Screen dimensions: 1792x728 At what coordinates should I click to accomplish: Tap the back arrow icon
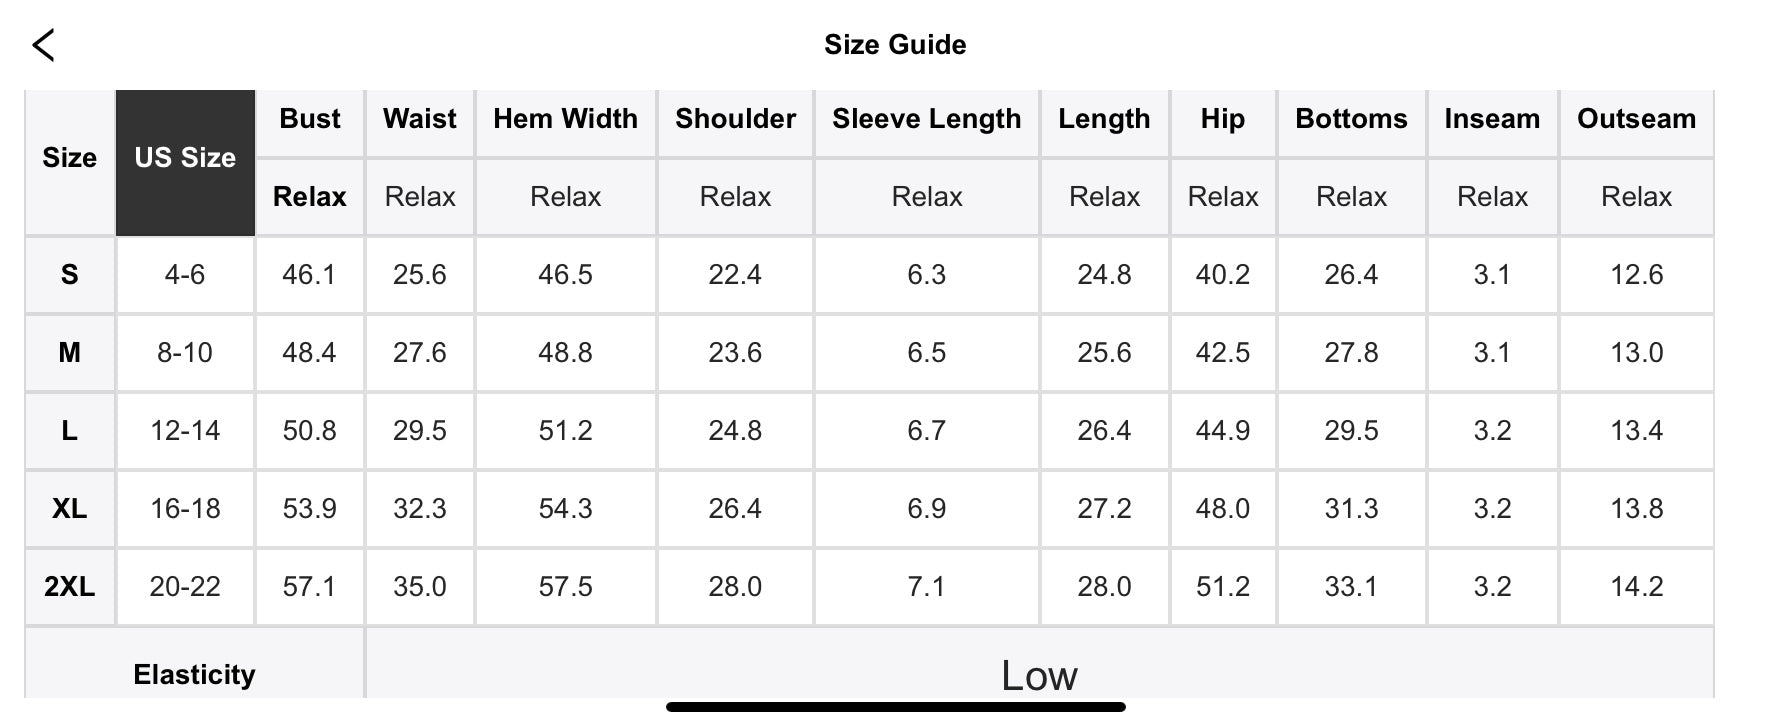(x=44, y=45)
